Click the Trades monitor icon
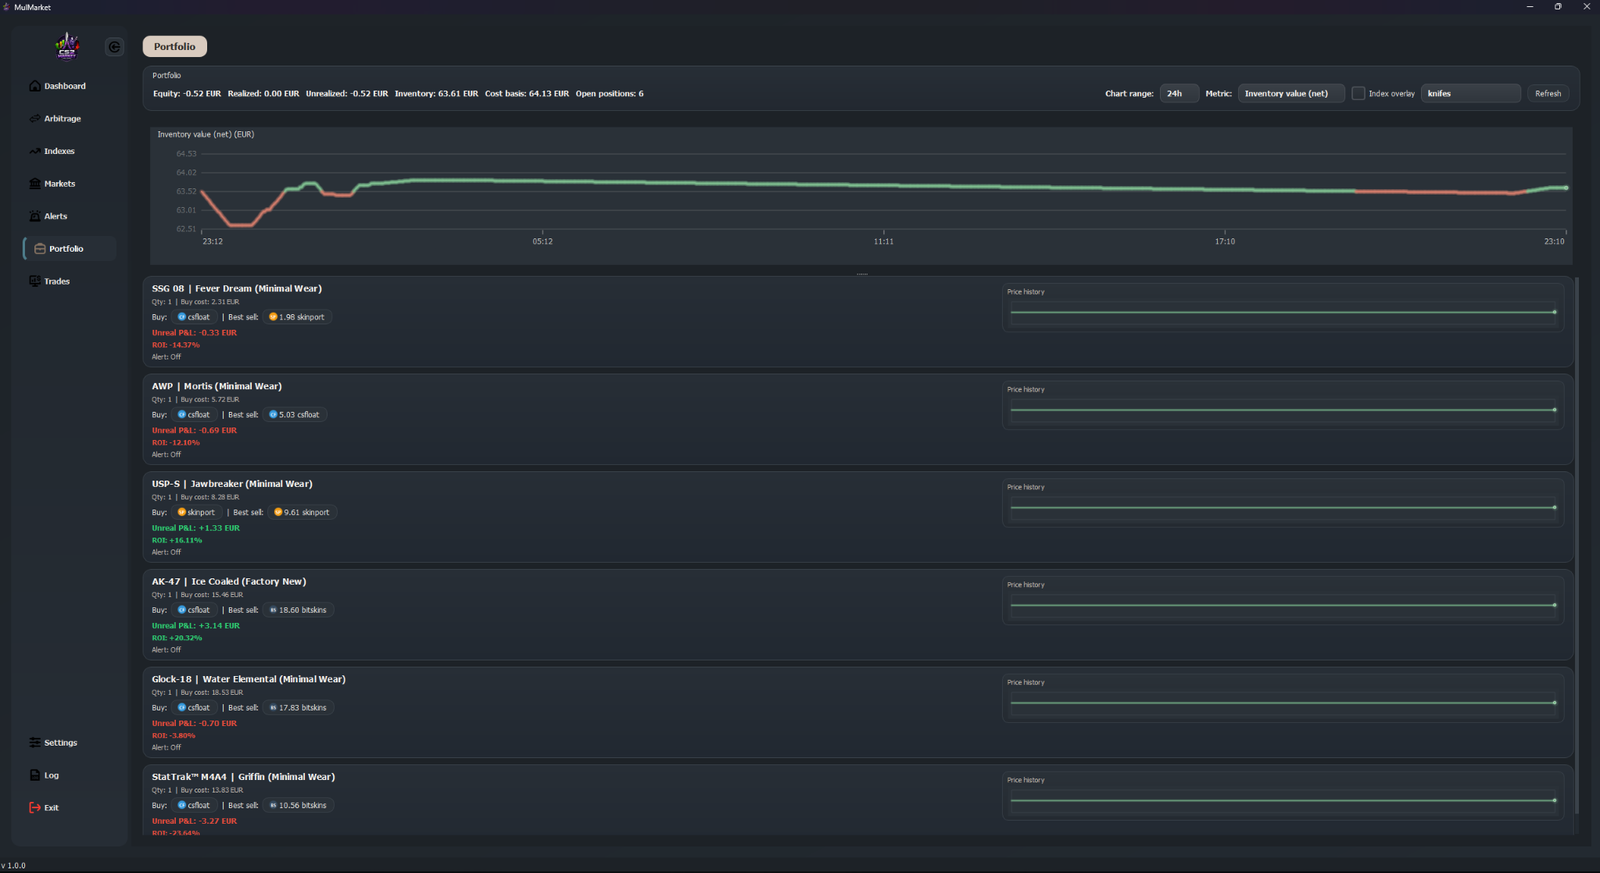This screenshot has height=873, width=1600. (35, 281)
